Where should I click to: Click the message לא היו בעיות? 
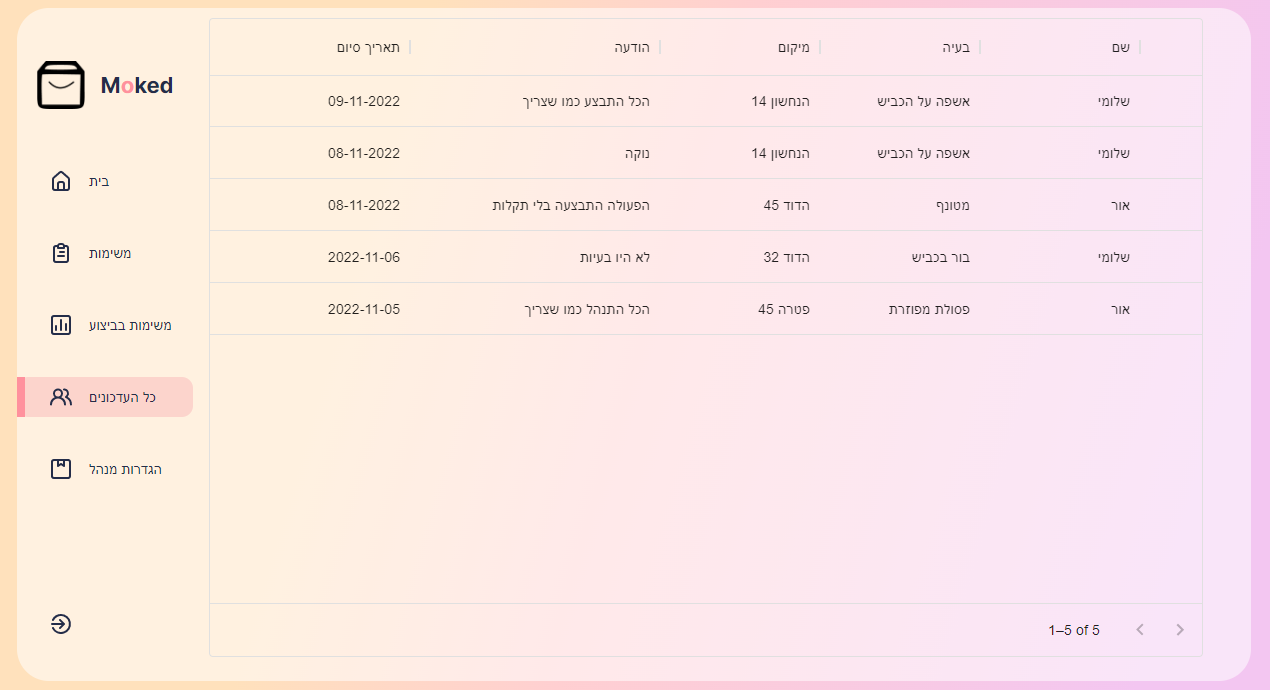(x=615, y=257)
